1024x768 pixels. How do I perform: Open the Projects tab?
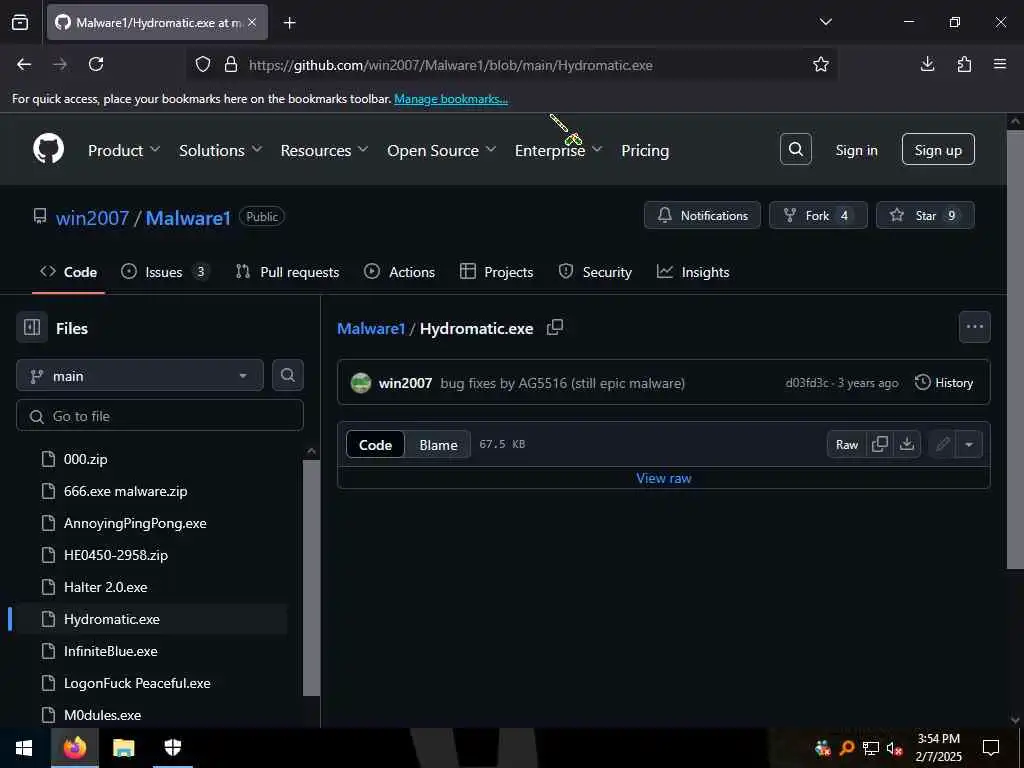496,272
